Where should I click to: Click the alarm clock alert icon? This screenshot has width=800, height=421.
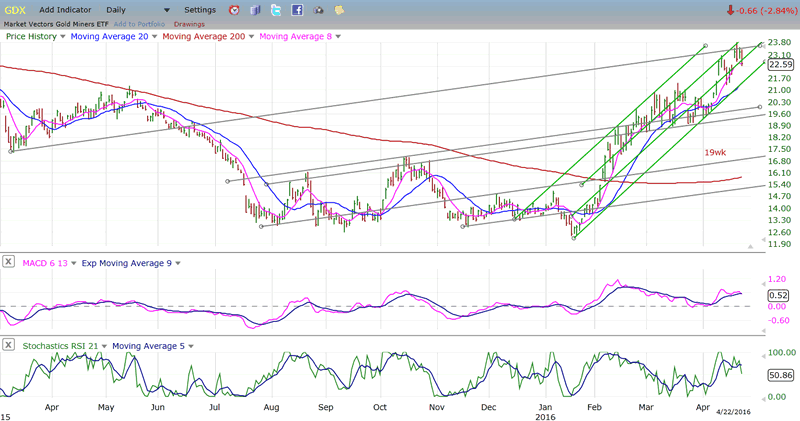(233, 10)
